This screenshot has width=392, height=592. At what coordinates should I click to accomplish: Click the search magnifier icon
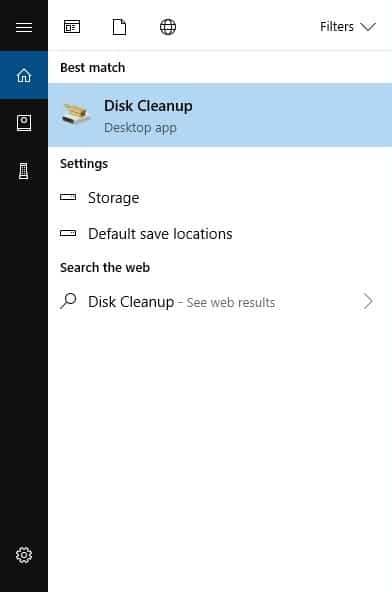(x=68, y=301)
